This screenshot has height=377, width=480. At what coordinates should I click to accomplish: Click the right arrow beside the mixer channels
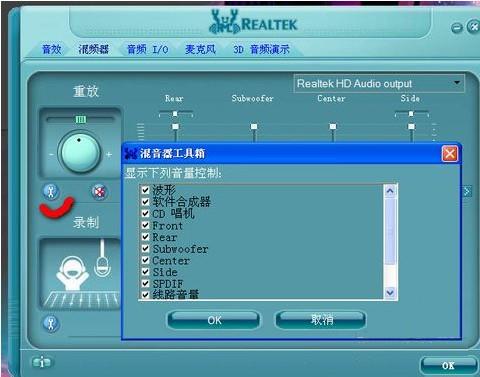click(x=467, y=191)
